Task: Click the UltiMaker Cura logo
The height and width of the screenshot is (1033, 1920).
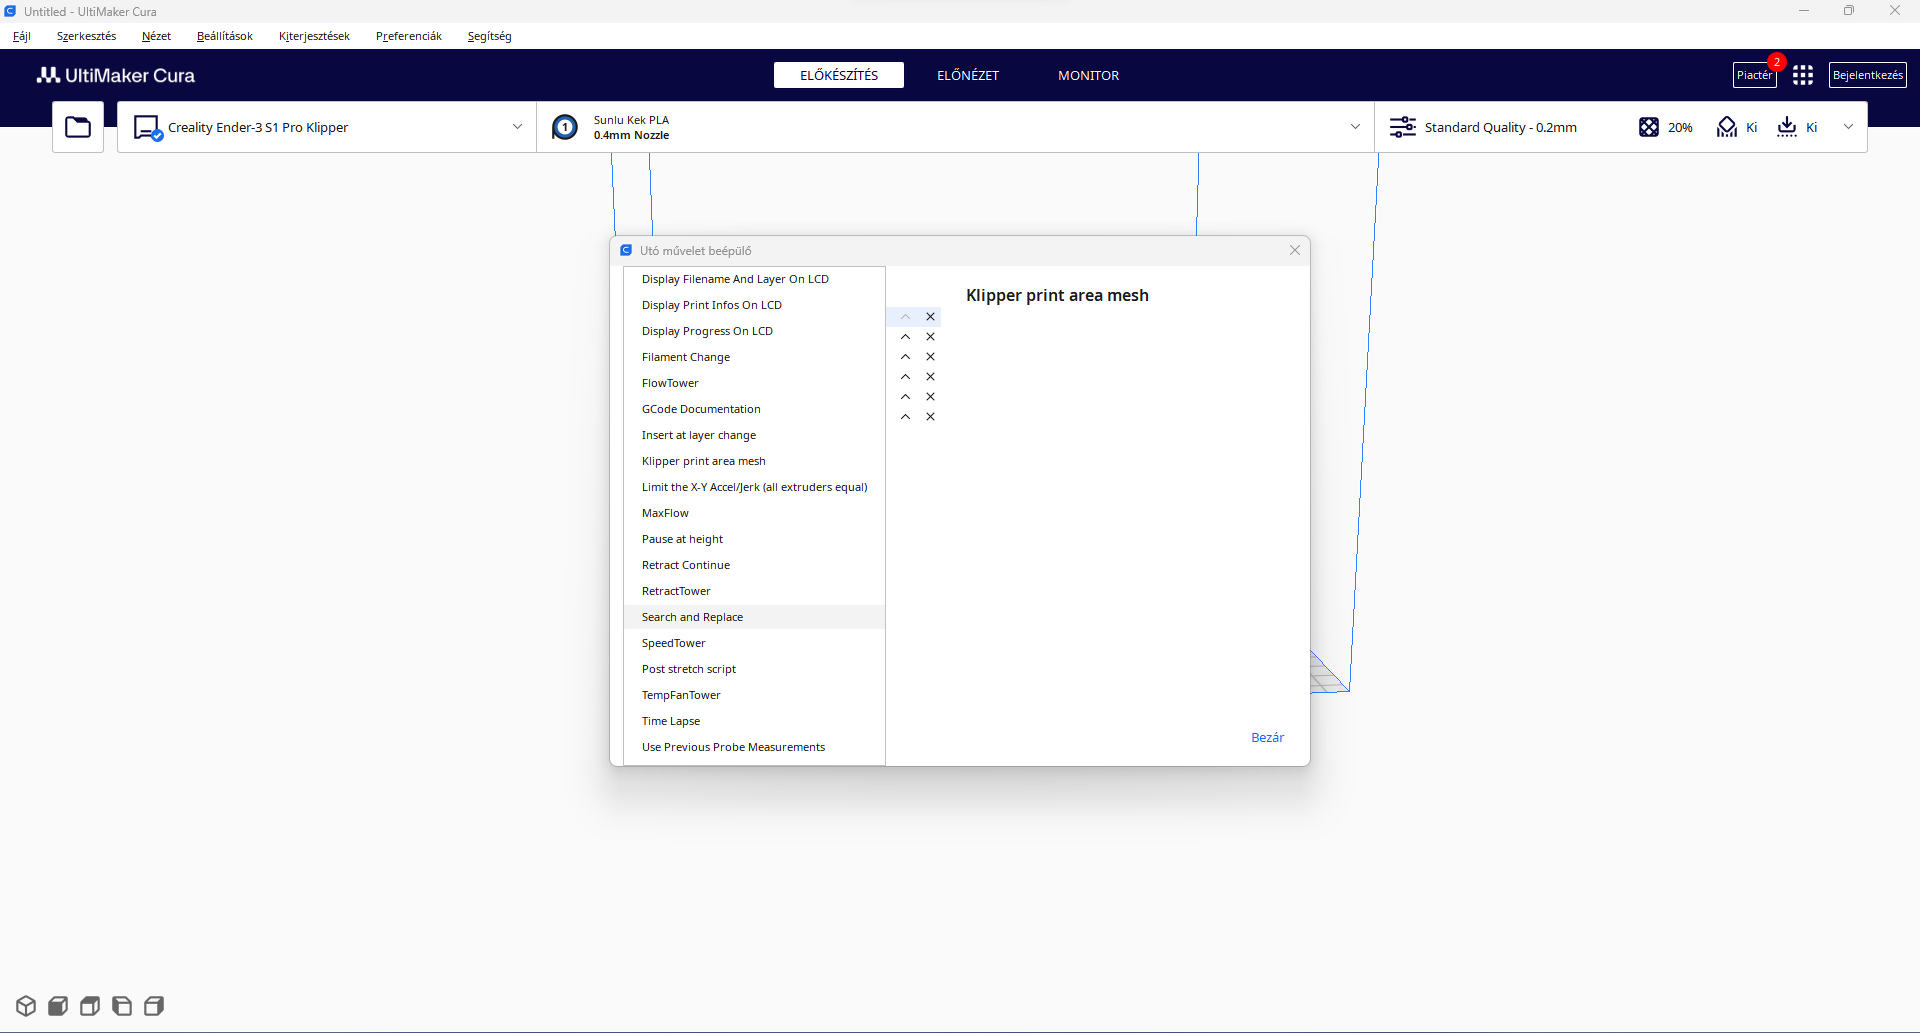Action: (x=116, y=75)
